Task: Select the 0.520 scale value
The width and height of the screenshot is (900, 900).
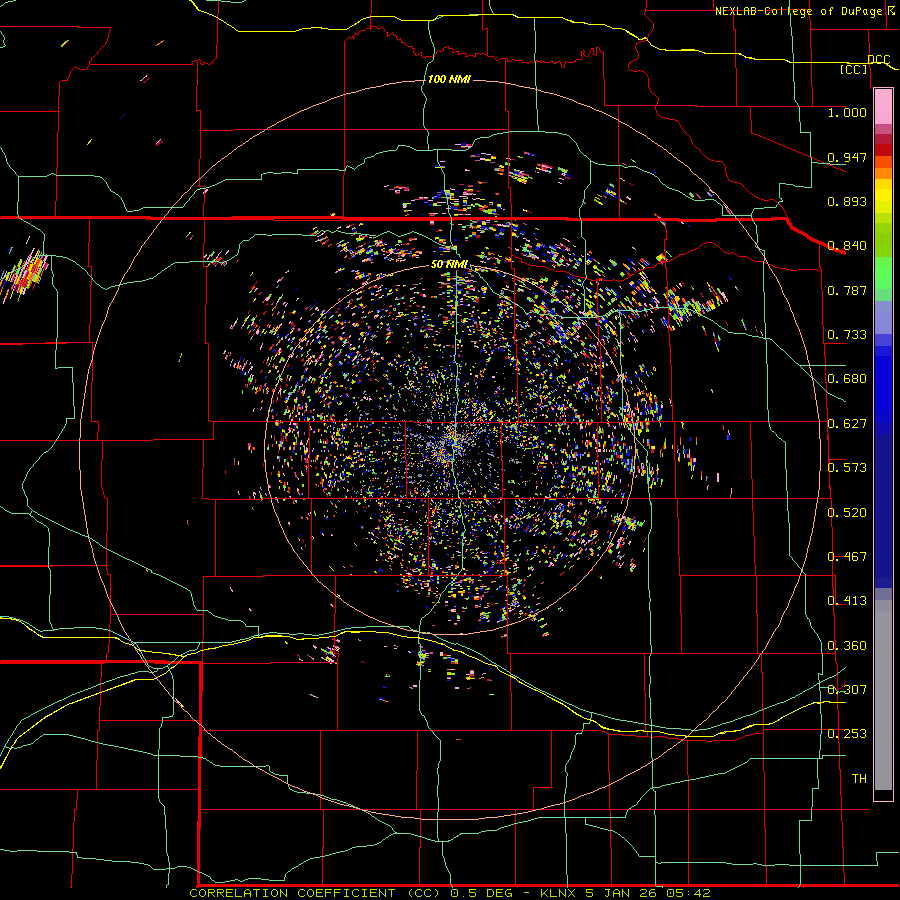Action: [x=847, y=513]
